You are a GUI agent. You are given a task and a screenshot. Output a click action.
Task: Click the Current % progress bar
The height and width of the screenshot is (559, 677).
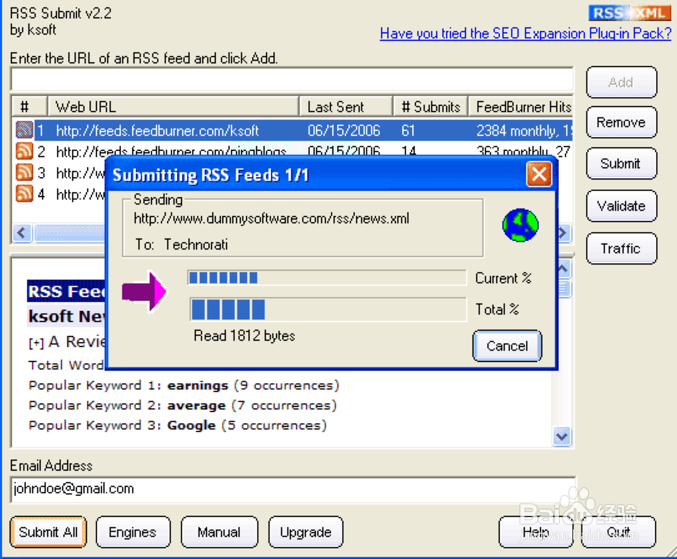(x=327, y=278)
